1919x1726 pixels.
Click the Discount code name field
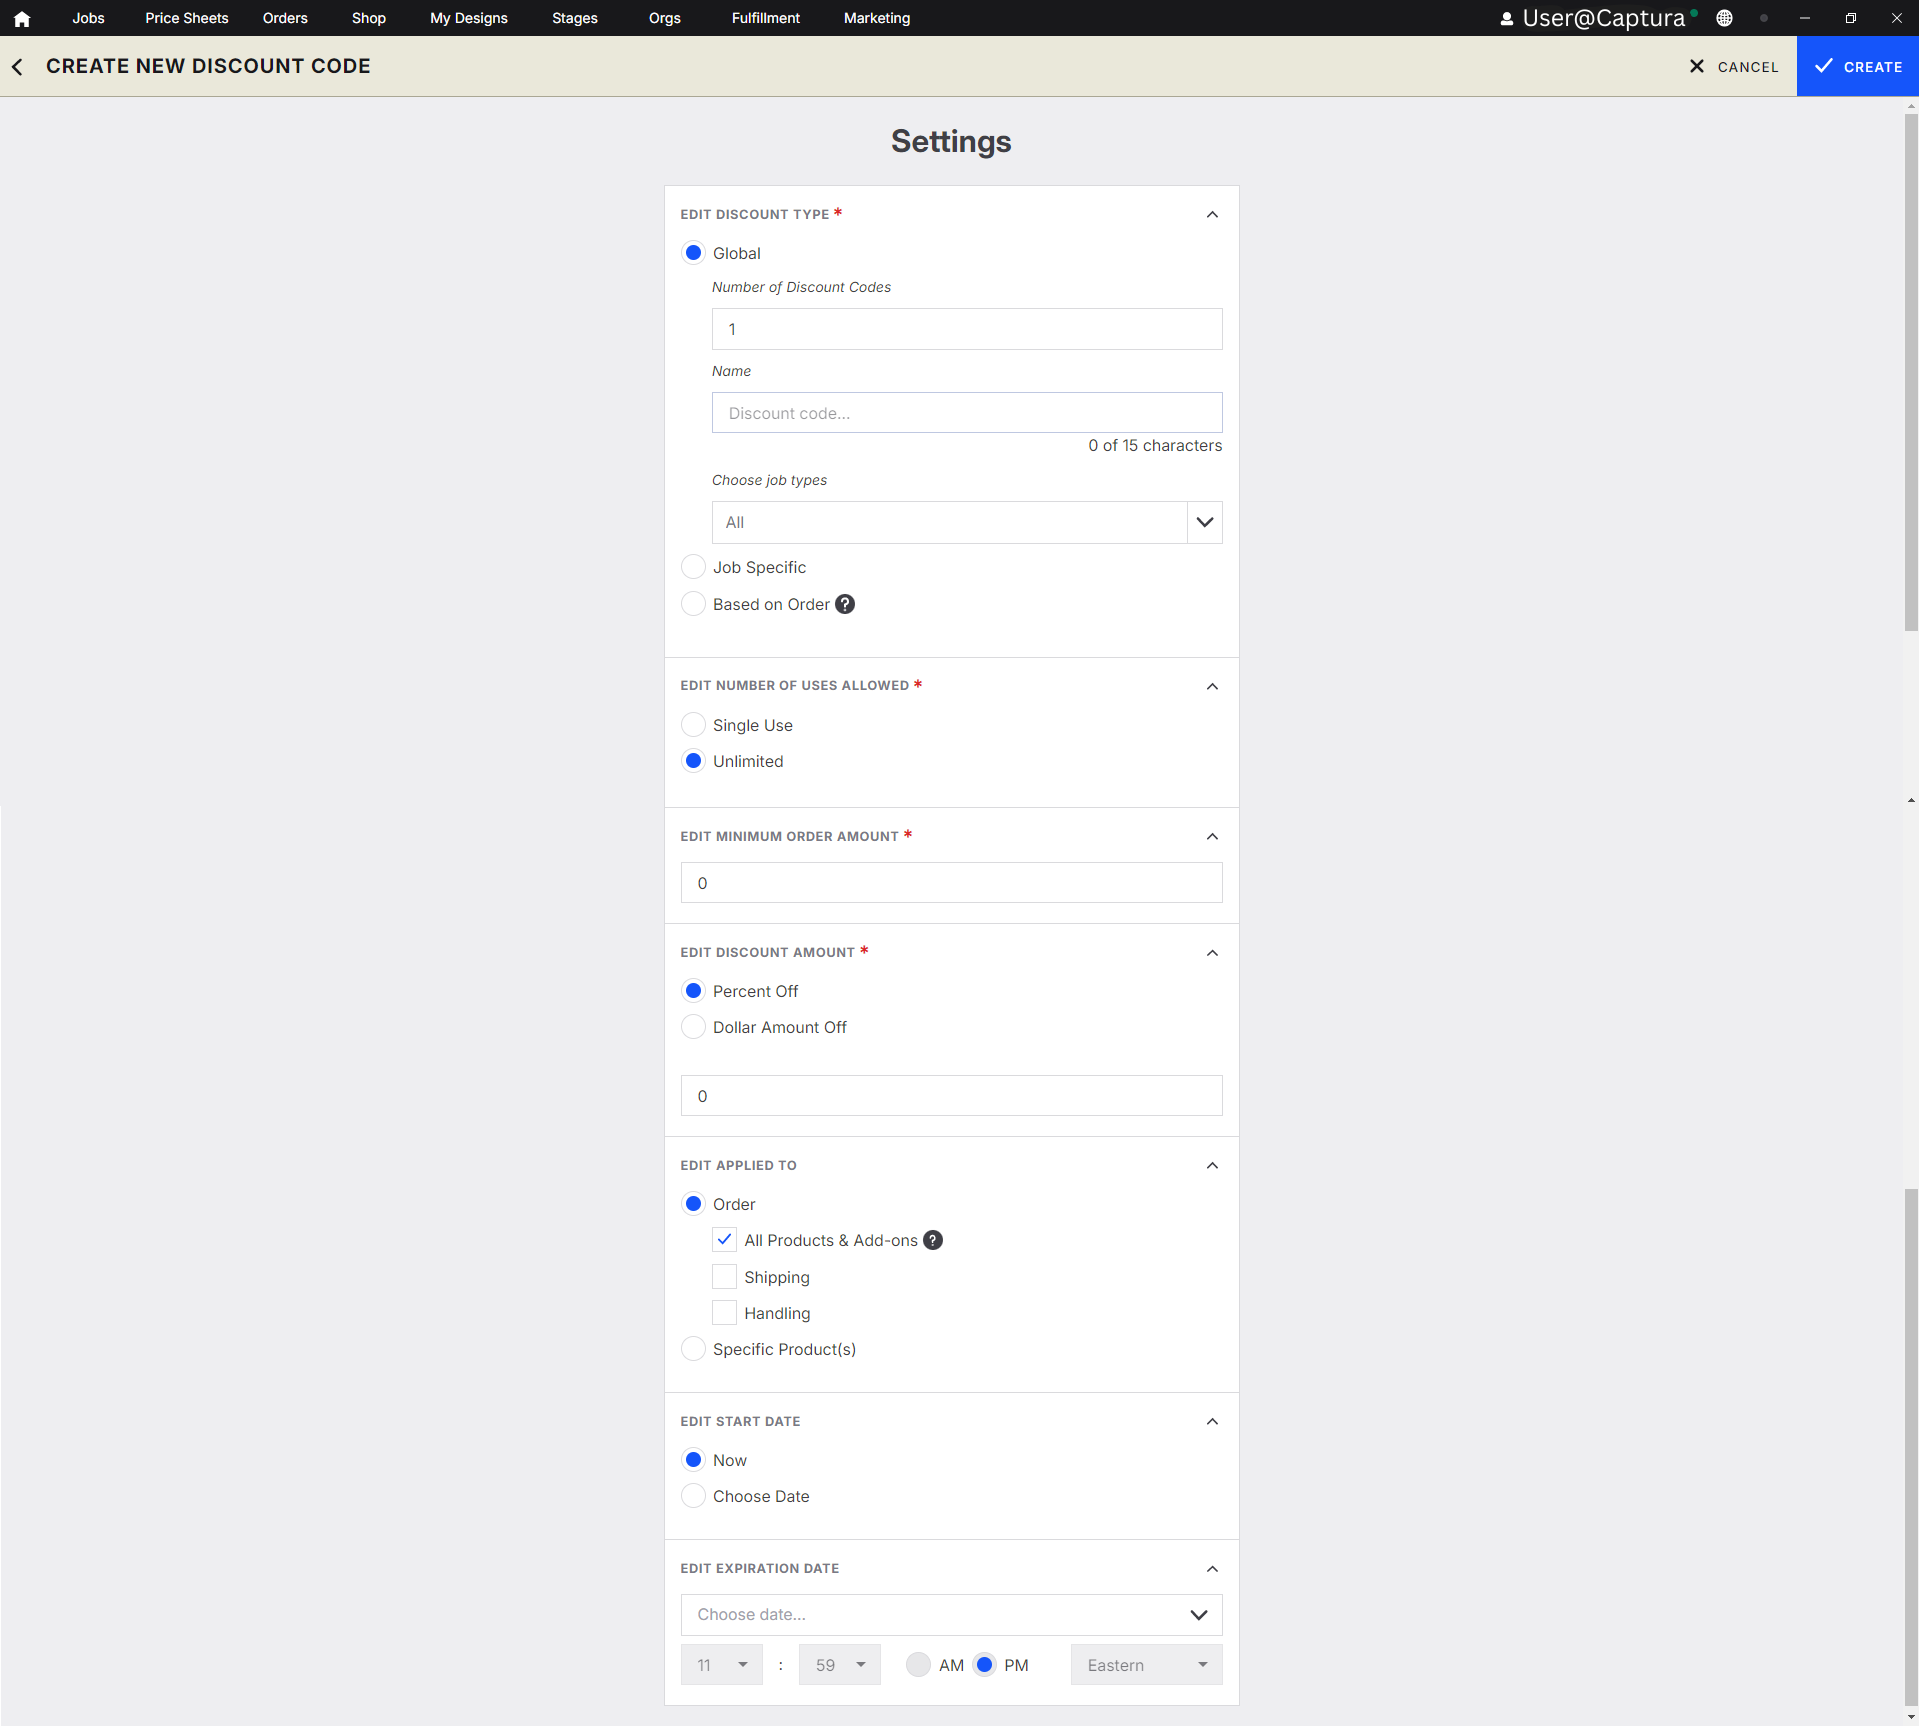point(967,413)
